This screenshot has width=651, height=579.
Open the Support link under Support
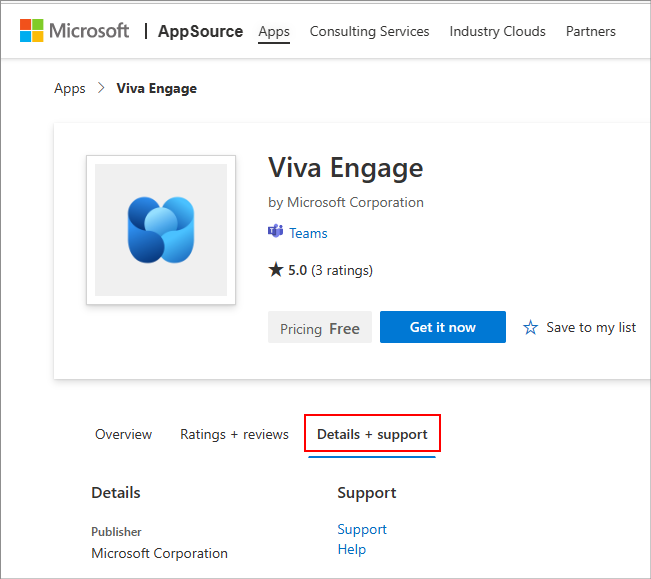pos(362,529)
